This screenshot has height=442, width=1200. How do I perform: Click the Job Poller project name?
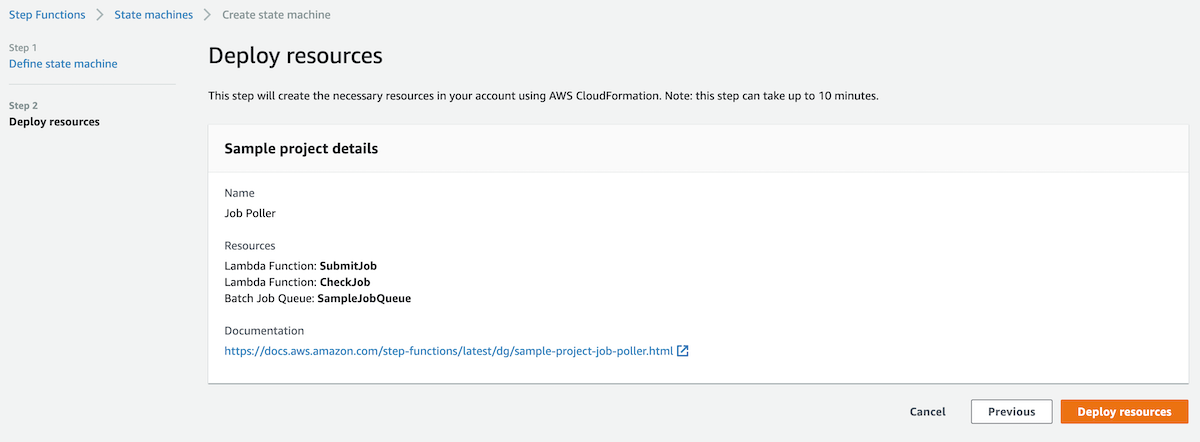point(250,213)
